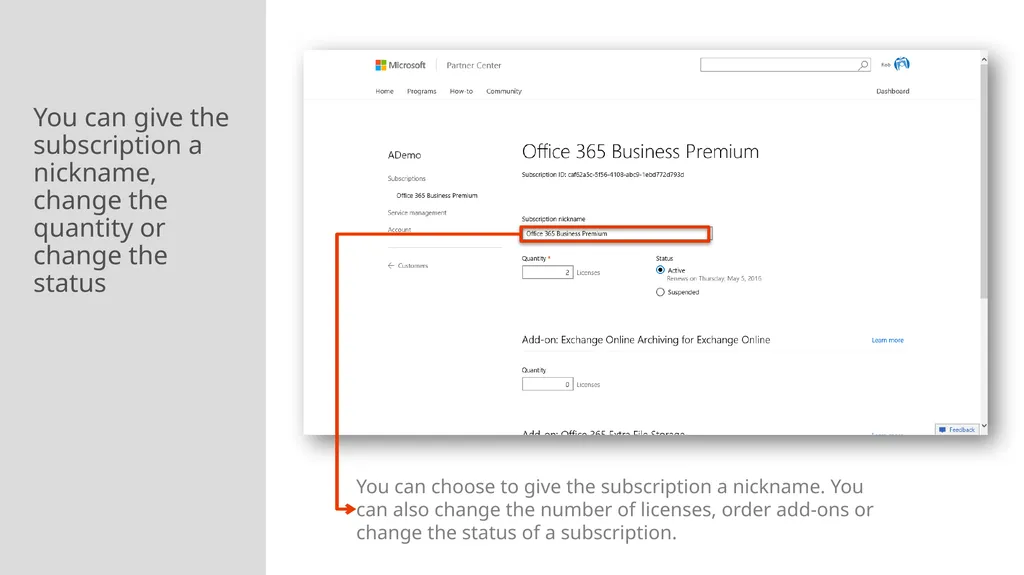Select Office 365 Business Premium in sidebar
The height and width of the screenshot is (575, 1024).
(x=437, y=195)
